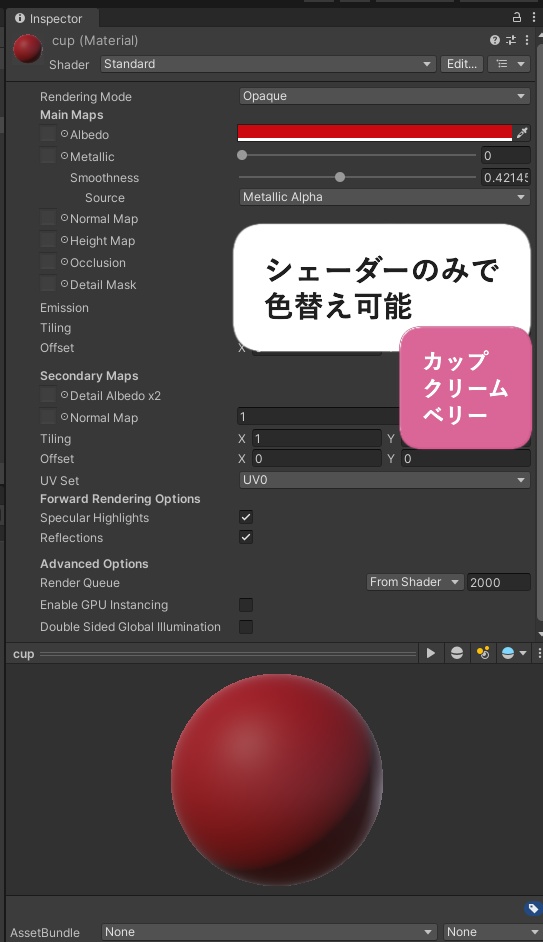This screenshot has height=942, width=543.
Task: Toggle preview lighting icon
Action: (483, 653)
